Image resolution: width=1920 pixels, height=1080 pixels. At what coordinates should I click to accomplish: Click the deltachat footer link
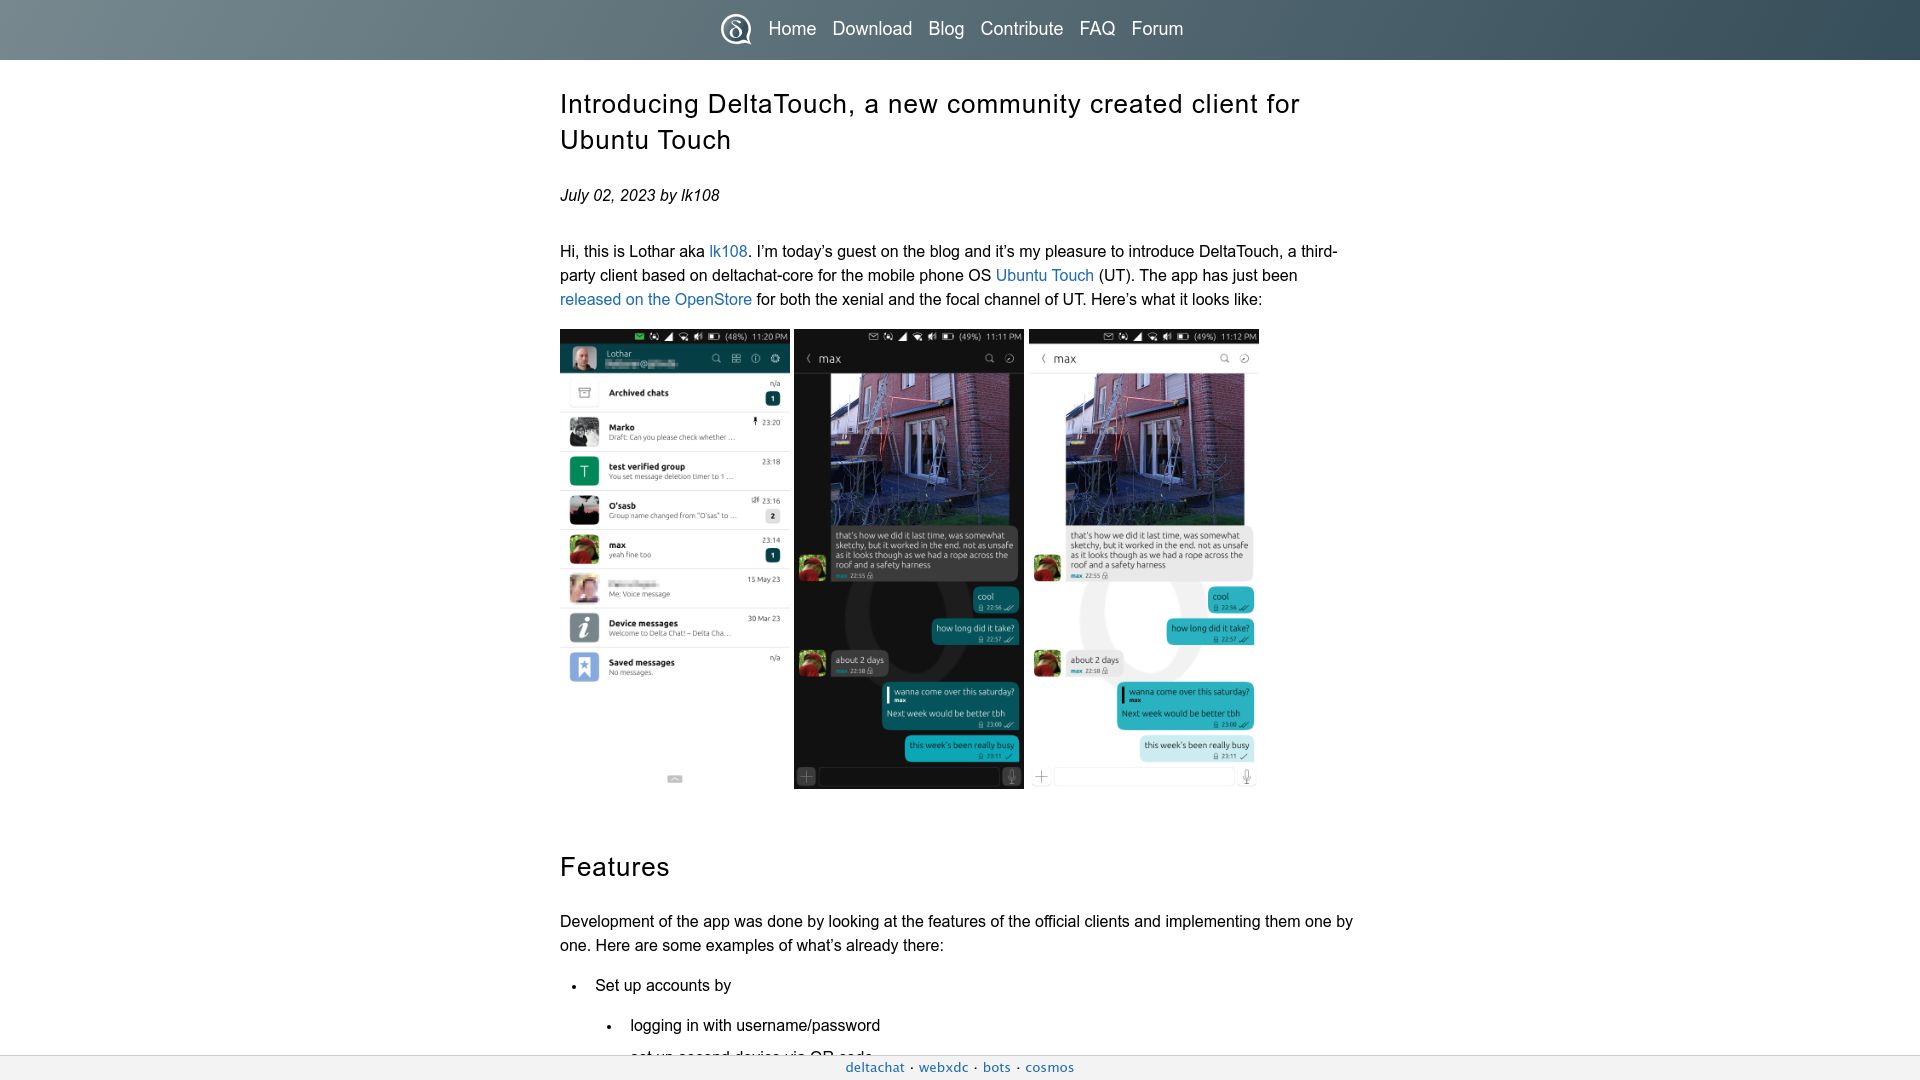point(874,1068)
